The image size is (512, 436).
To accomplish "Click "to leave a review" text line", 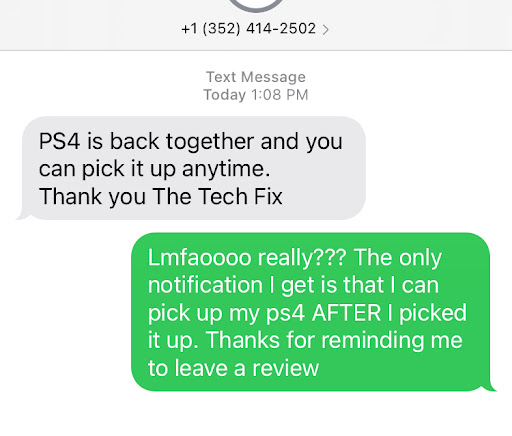I will (x=233, y=368).
